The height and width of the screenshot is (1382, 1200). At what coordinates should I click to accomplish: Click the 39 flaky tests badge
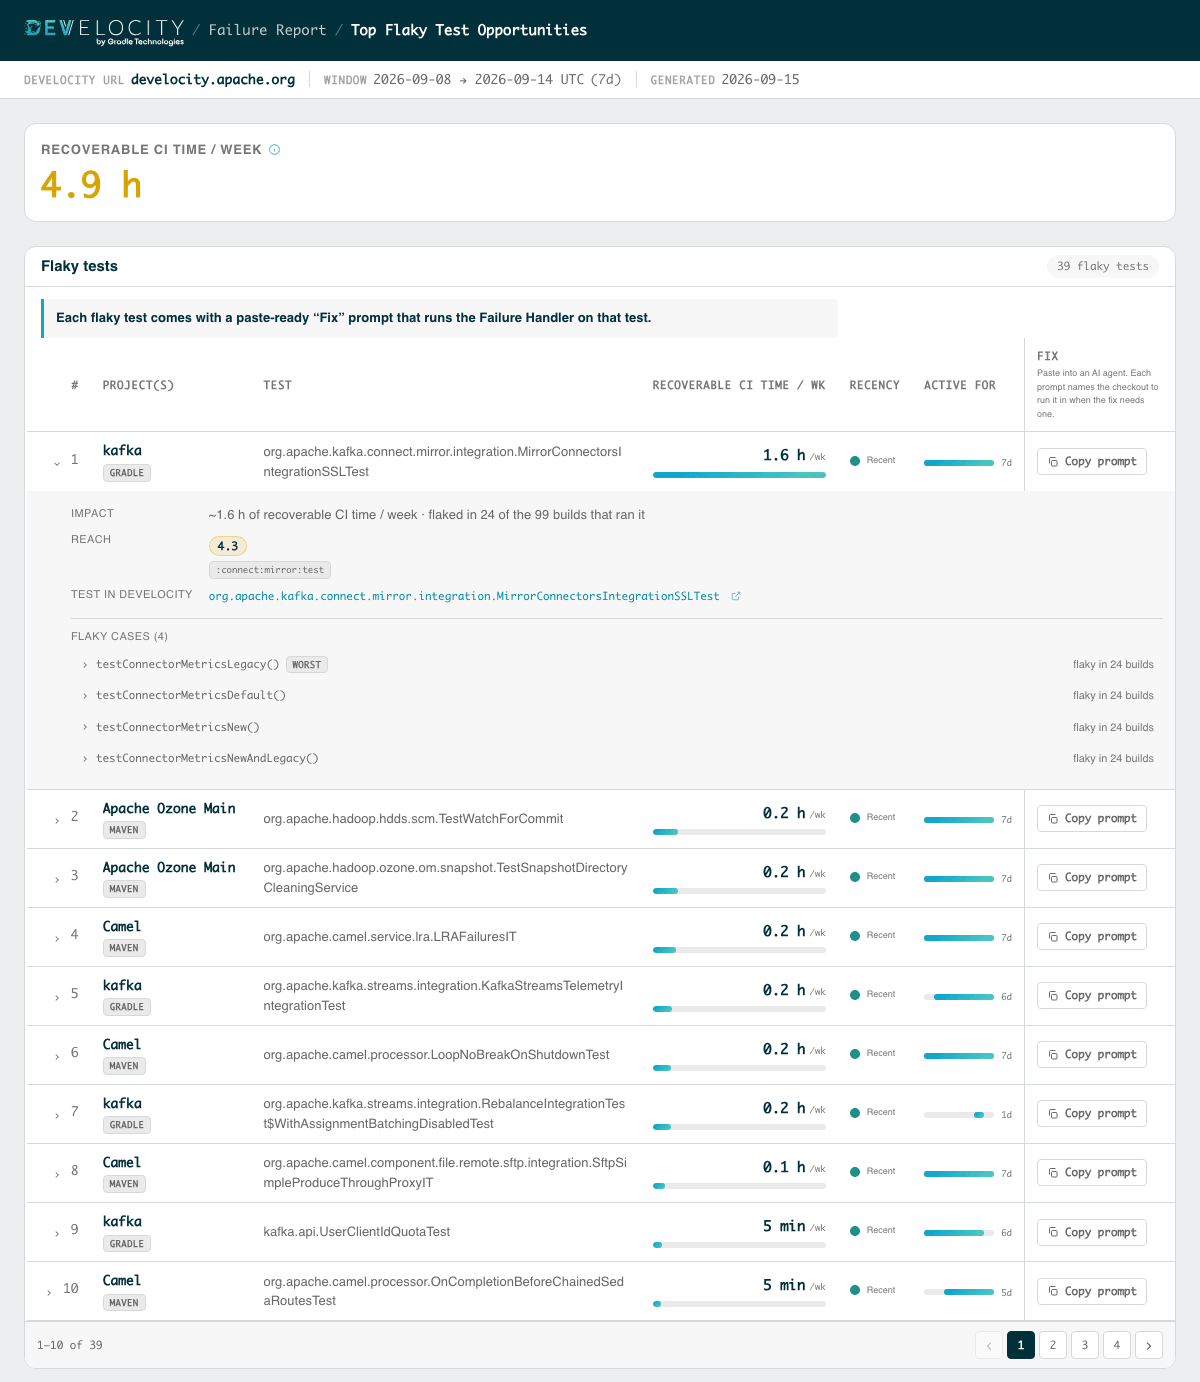(x=1103, y=266)
